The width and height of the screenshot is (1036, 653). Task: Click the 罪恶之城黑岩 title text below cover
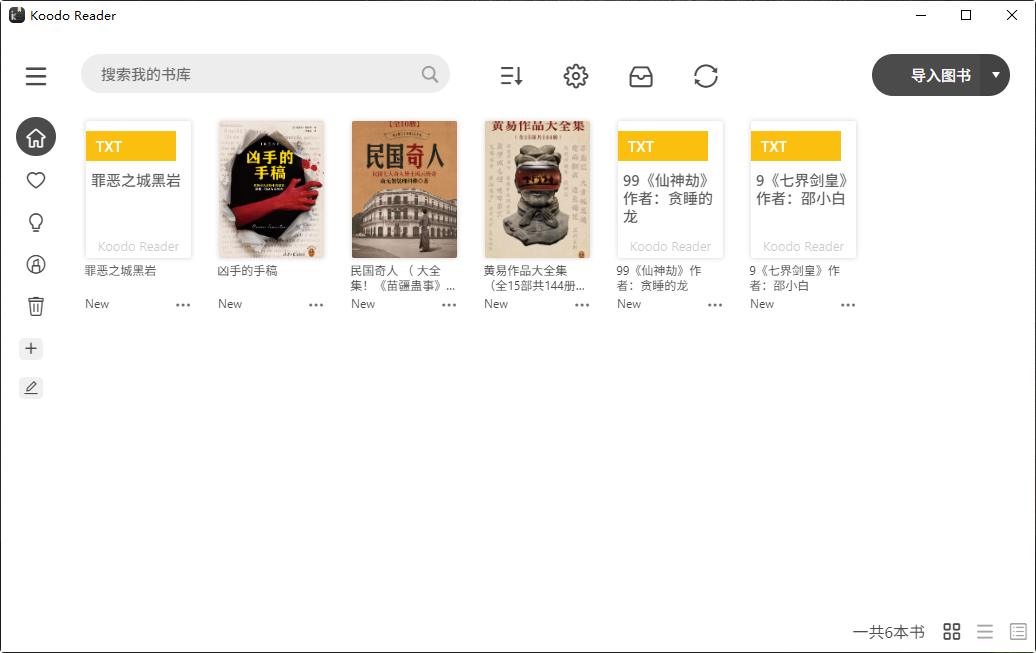coord(120,271)
